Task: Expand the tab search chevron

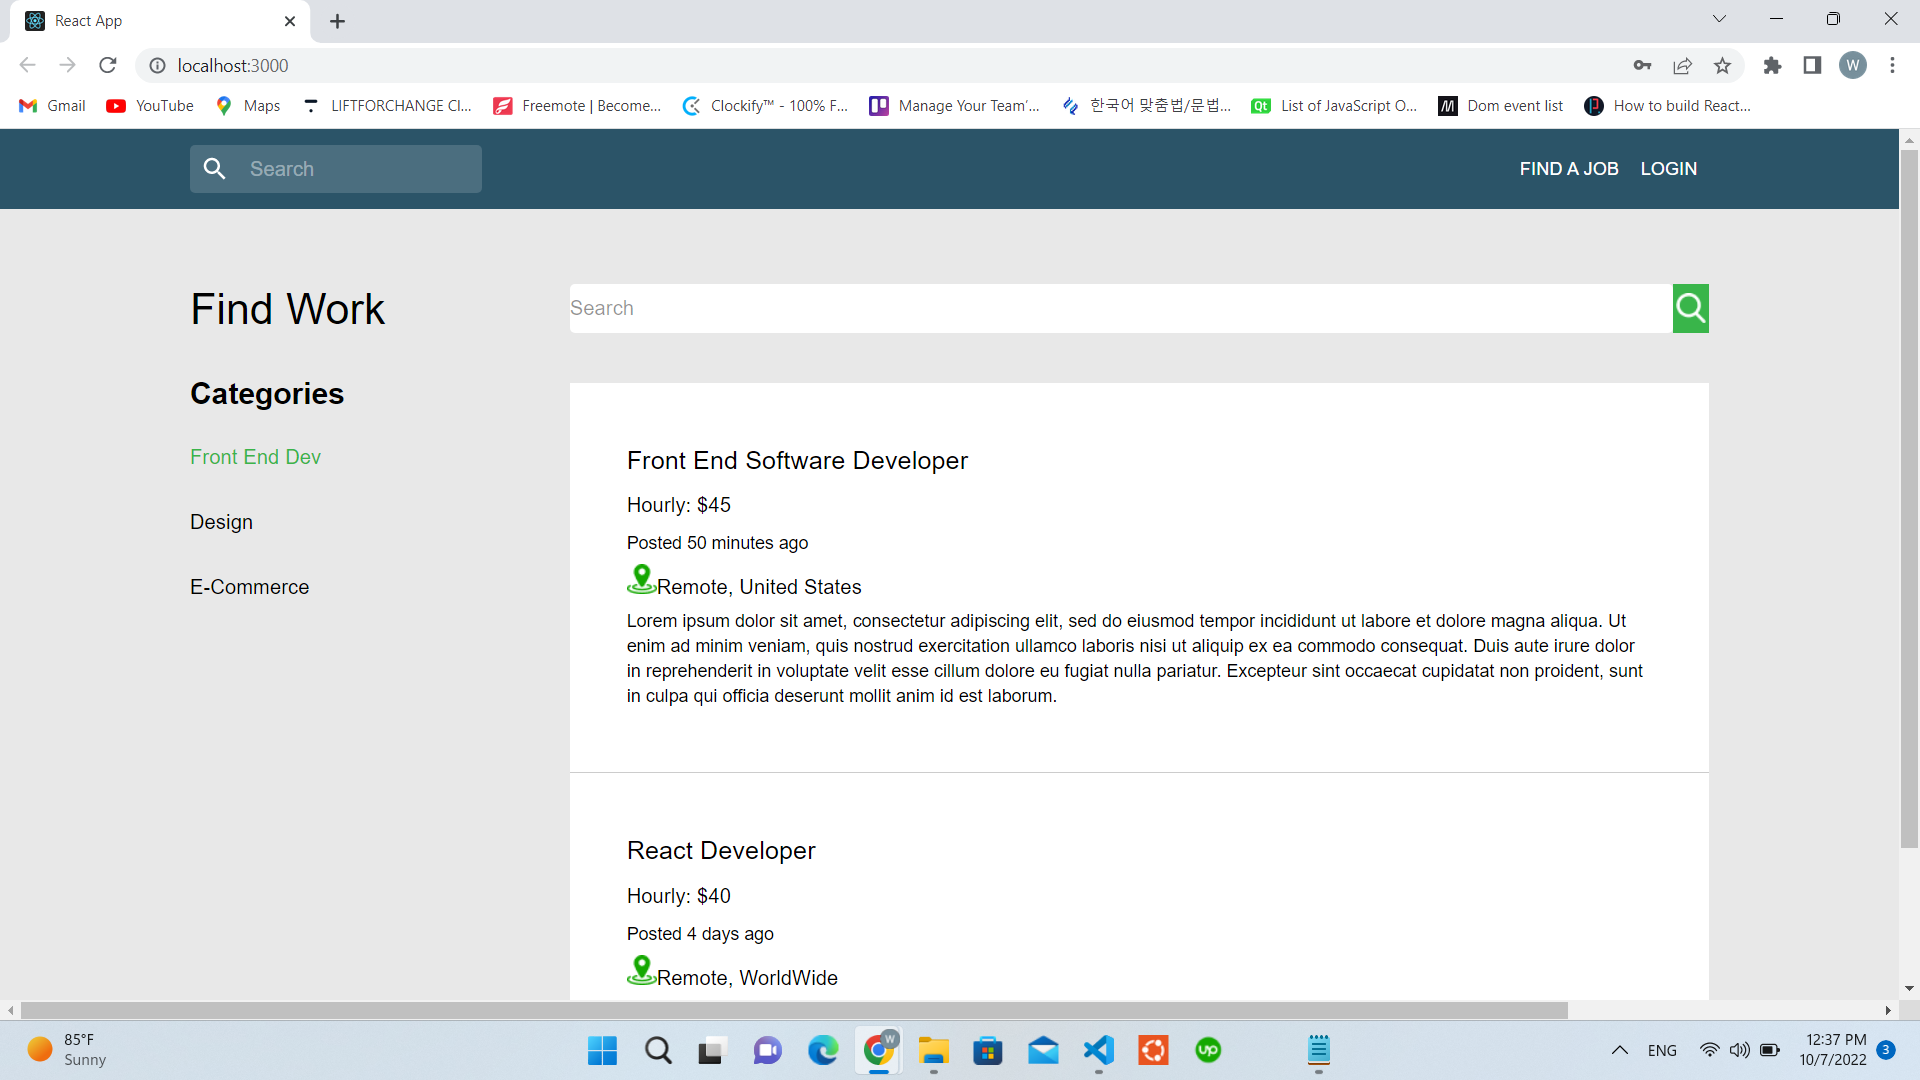Action: click(x=1719, y=19)
